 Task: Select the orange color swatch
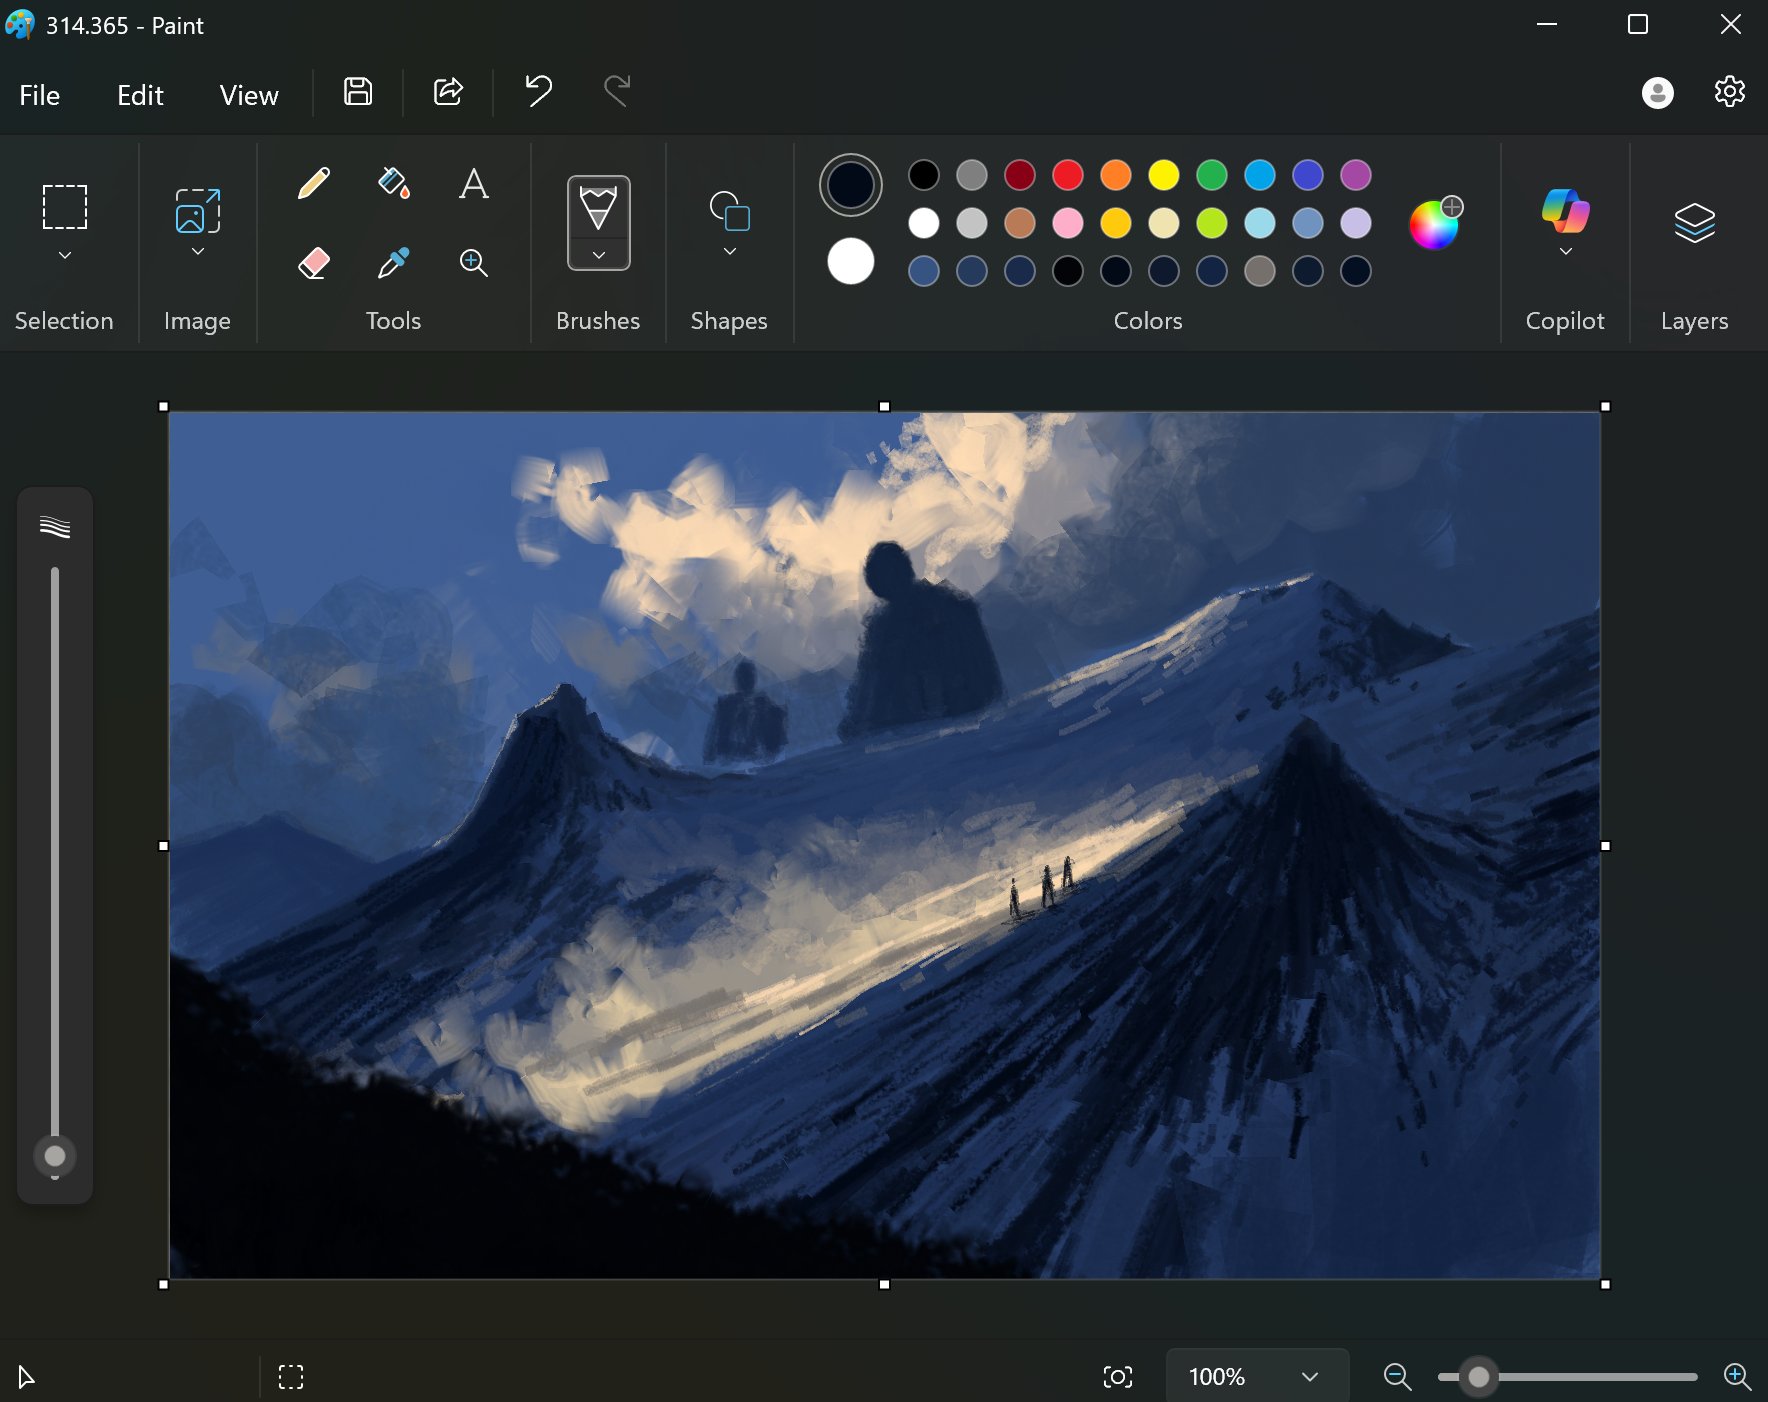1116,175
